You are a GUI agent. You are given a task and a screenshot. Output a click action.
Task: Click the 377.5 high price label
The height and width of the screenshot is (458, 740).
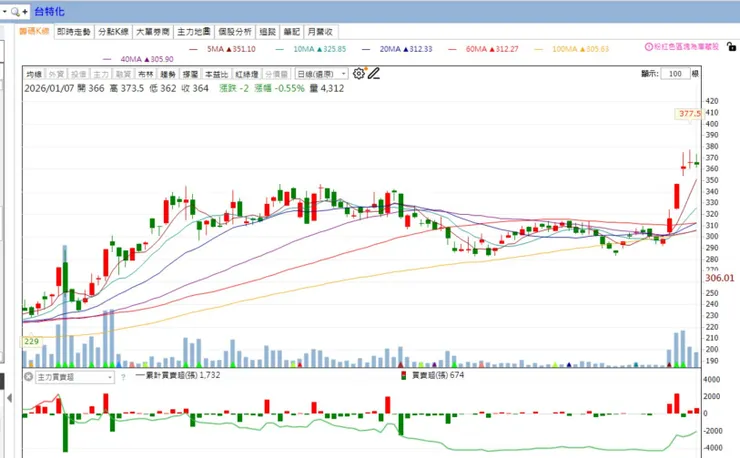(x=689, y=113)
